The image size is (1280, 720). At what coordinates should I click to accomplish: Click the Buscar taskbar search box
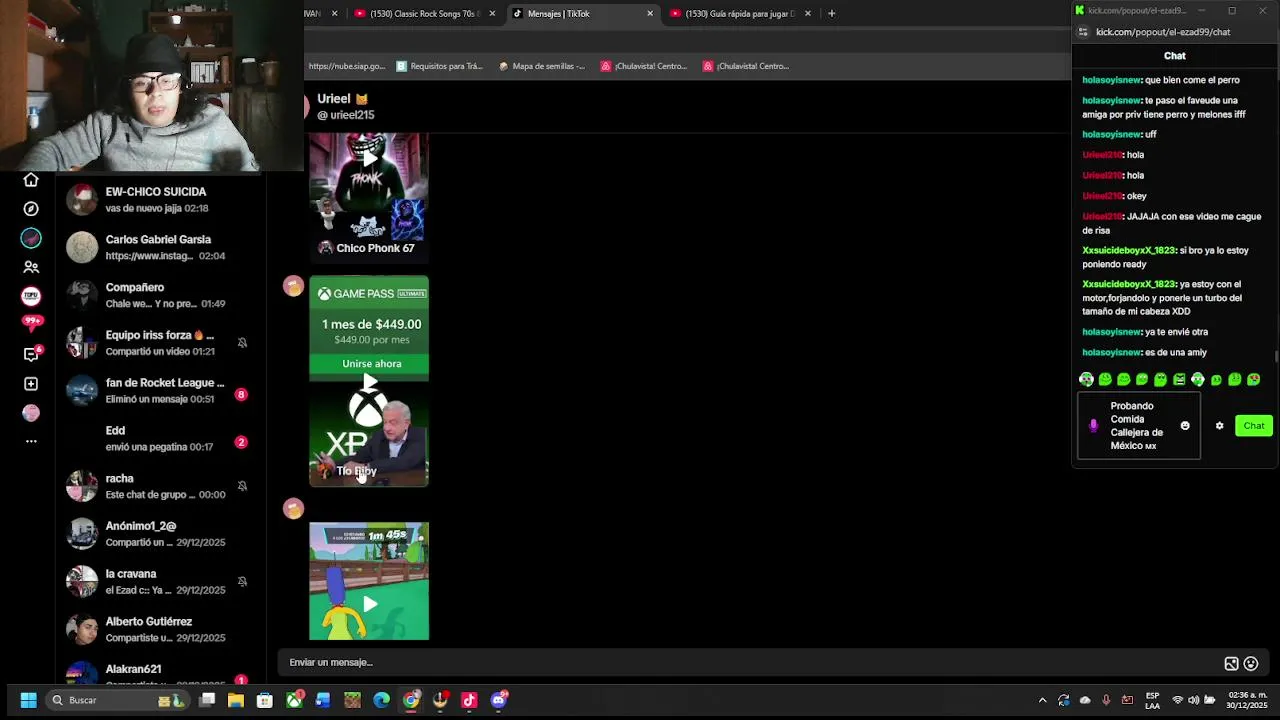(120, 700)
